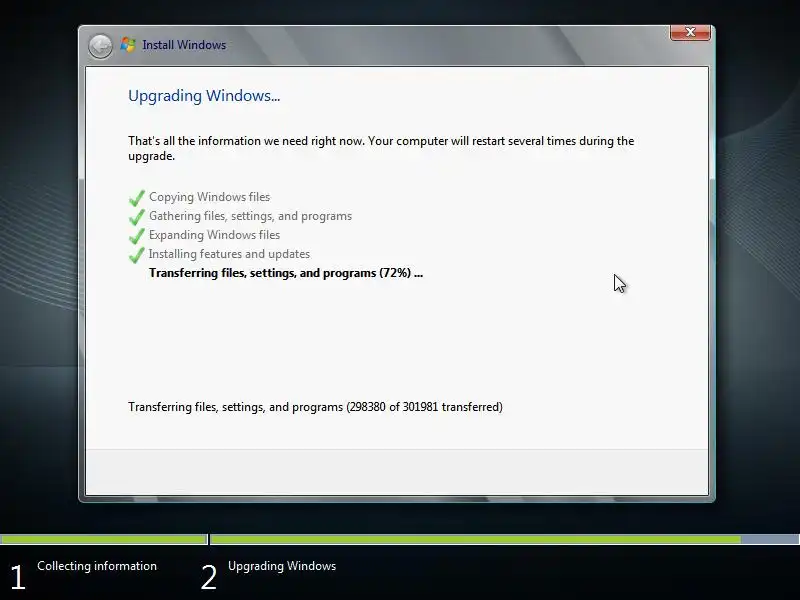This screenshot has width=800, height=600.
Task: Click the checkmark beside Copying Windows files
Action: pos(137,197)
